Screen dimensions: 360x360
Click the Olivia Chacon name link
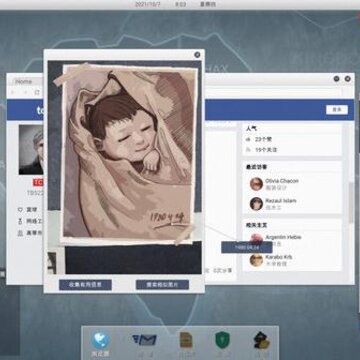click(x=282, y=181)
